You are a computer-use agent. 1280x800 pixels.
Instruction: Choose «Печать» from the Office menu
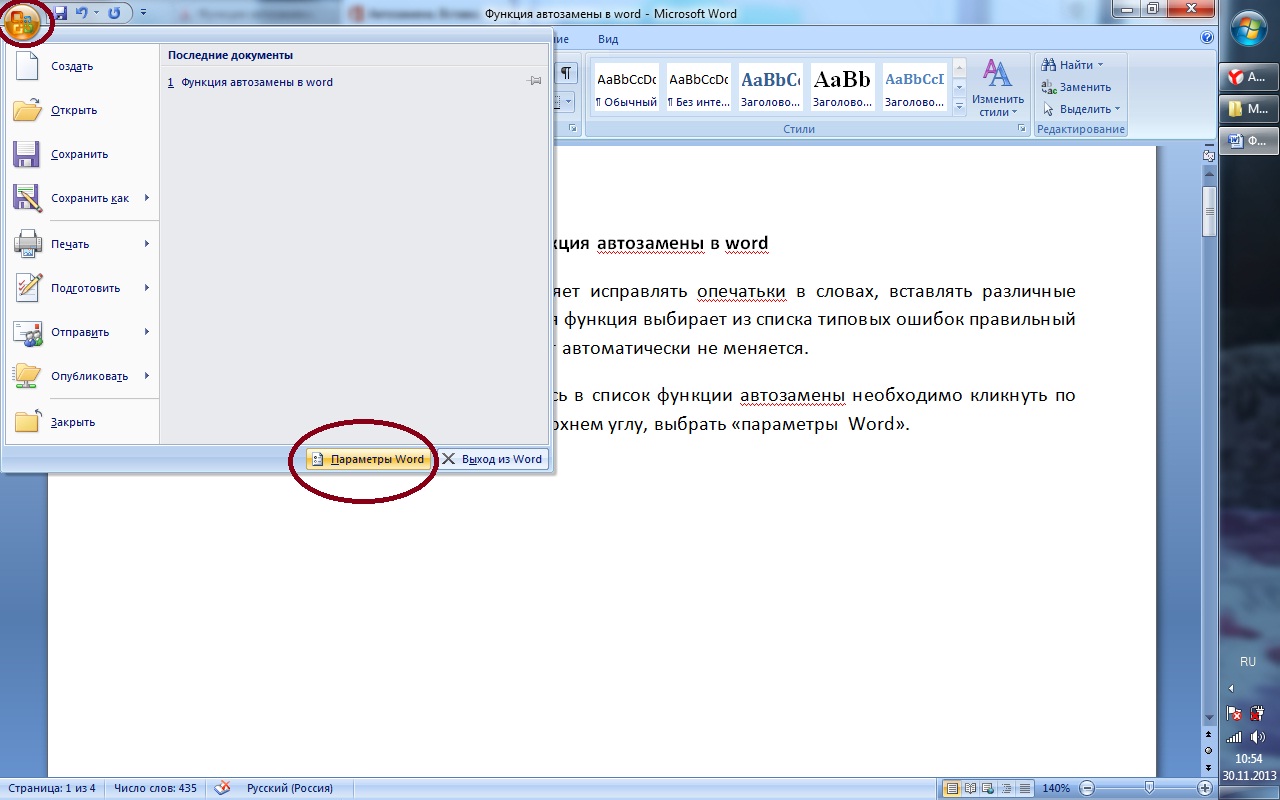point(70,244)
